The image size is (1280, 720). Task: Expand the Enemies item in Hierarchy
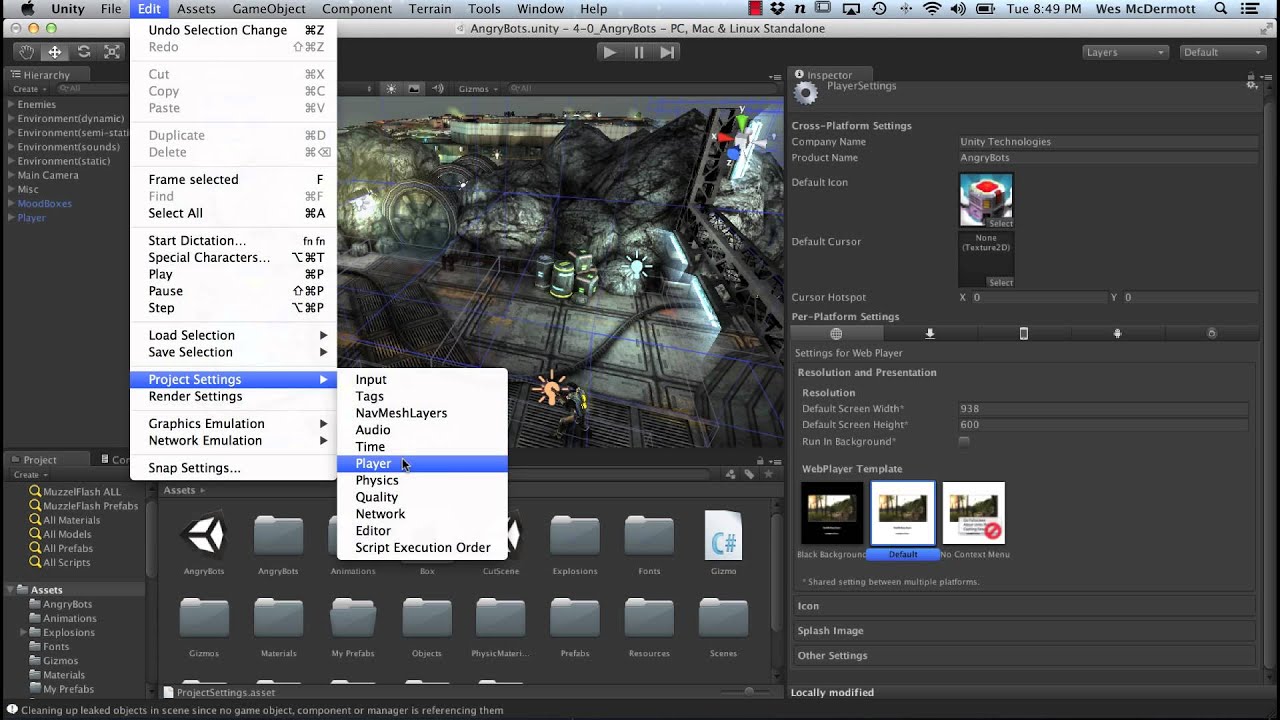[x=11, y=104]
